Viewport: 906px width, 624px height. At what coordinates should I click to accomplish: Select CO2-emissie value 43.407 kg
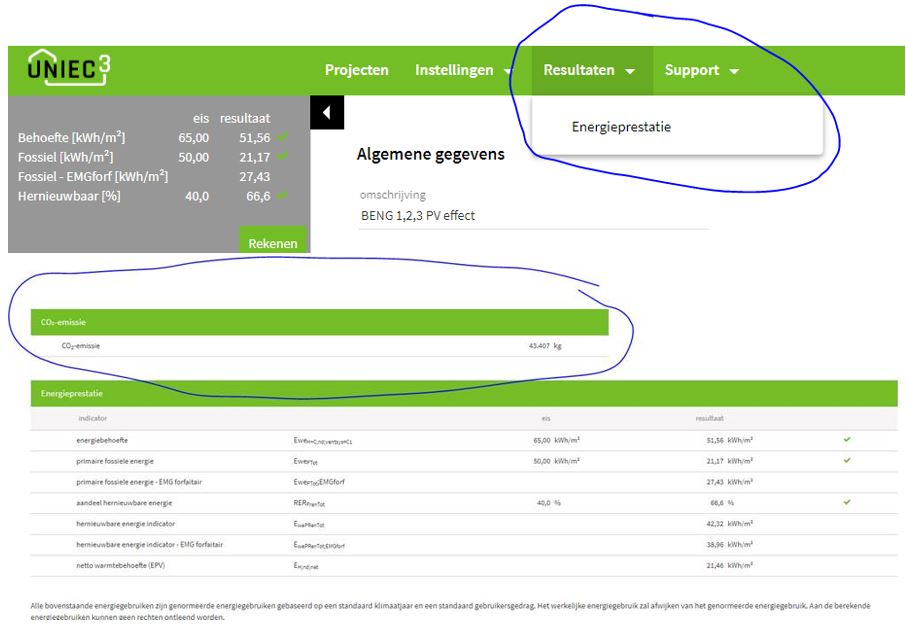(545, 346)
